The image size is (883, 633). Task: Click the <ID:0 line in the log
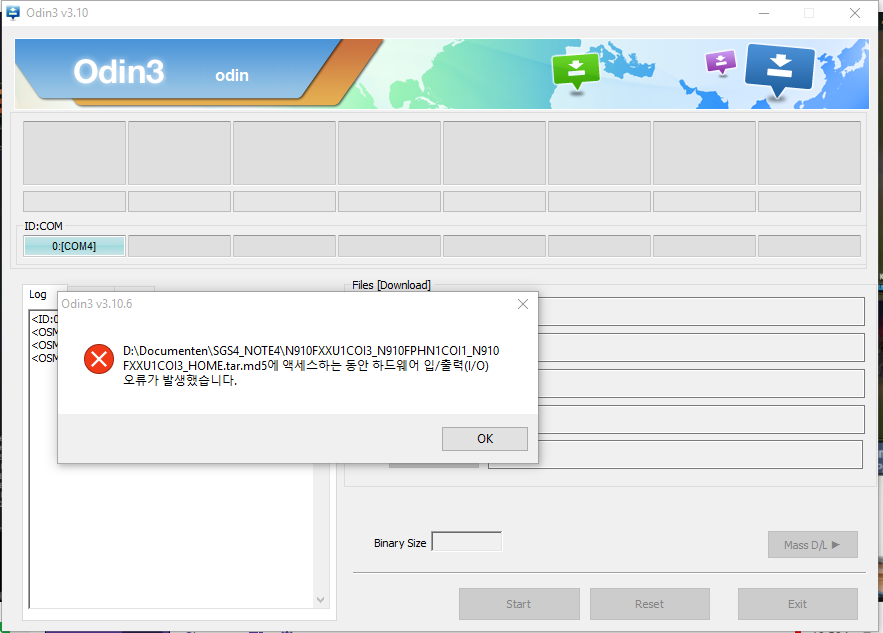(40, 318)
